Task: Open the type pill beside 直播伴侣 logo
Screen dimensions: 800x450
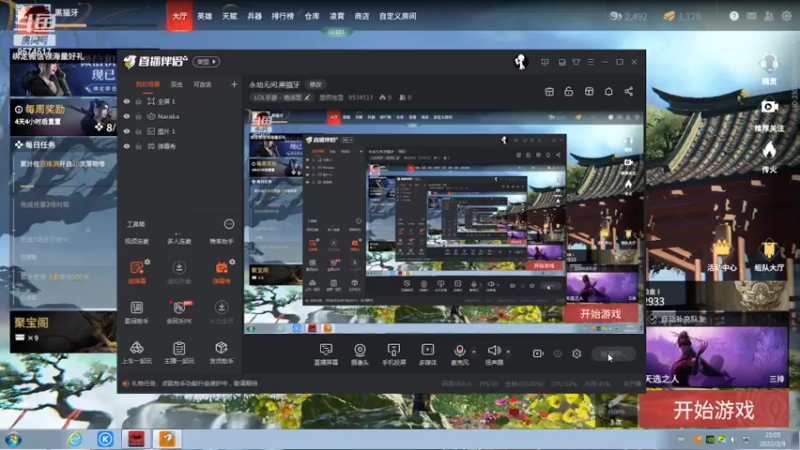Action: (206, 62)
